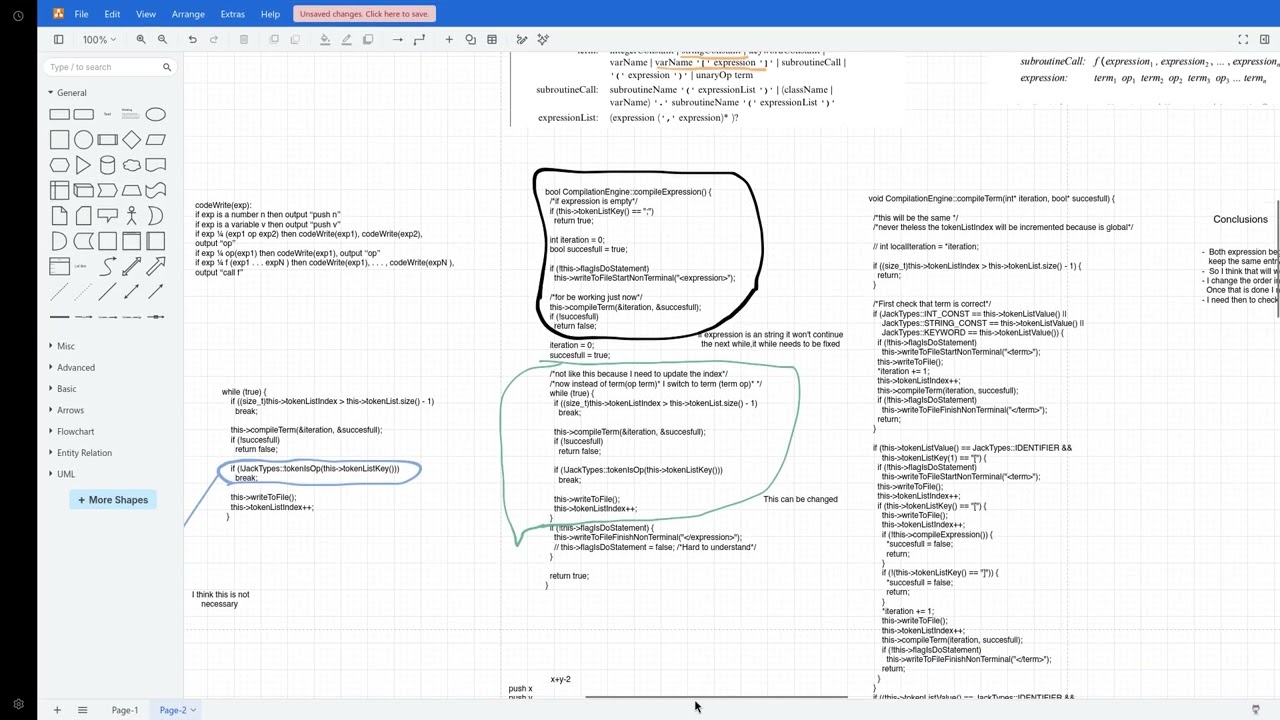Open the Help menu
Screen dimensions: 1280x720
coord(270,14)
